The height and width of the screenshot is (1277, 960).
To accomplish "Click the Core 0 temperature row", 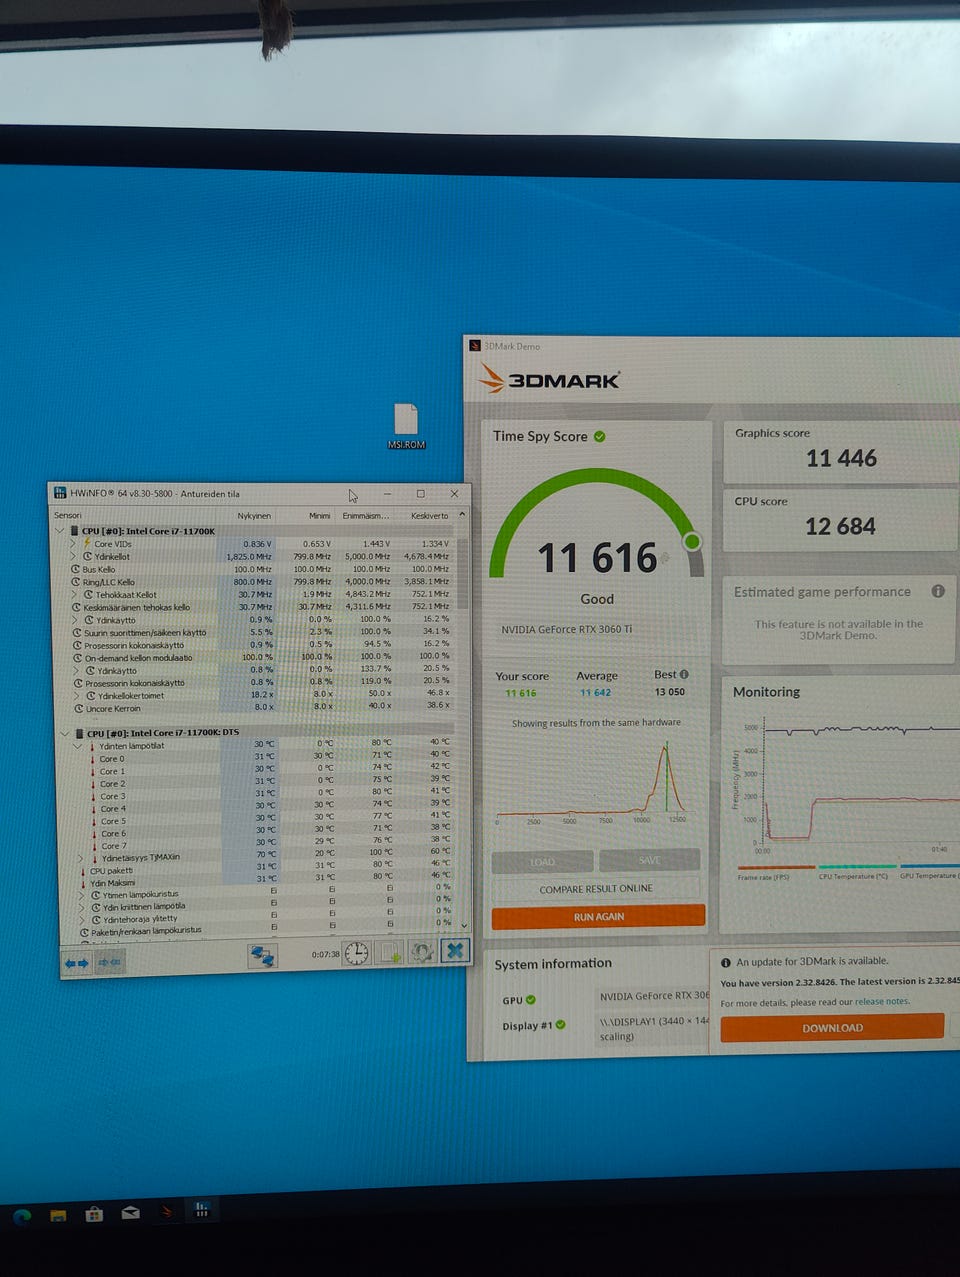I will (271, 757).
